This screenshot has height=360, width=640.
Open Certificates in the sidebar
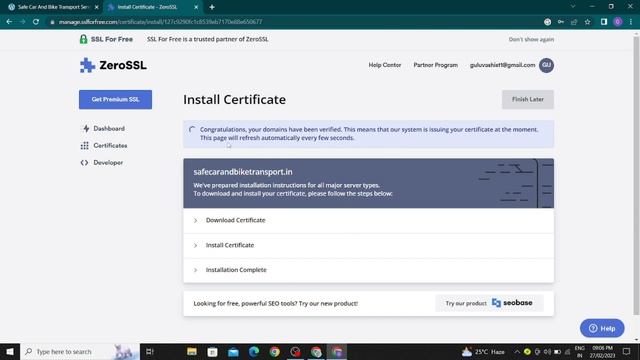(110, 146)
